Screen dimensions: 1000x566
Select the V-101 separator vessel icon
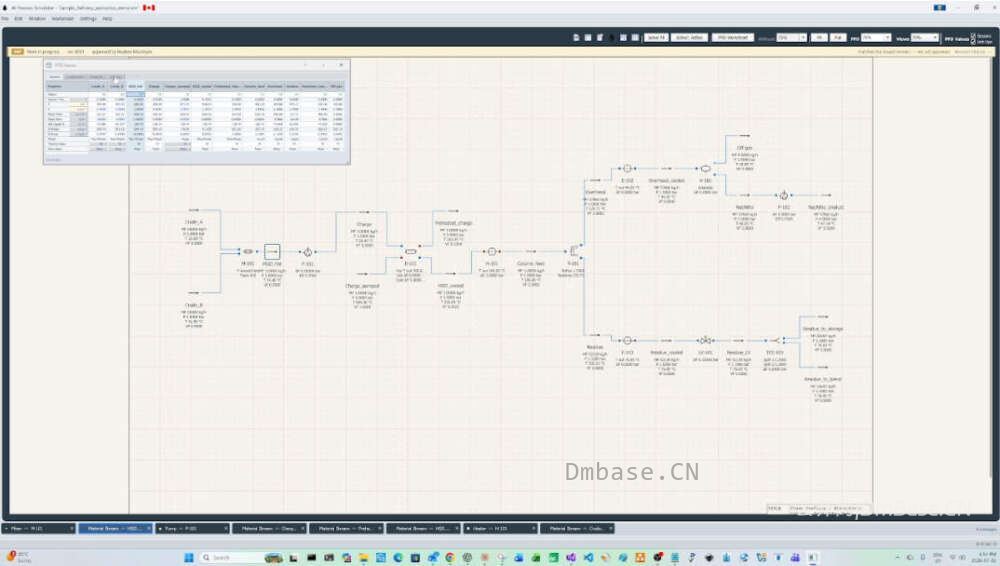pyautogui.click(x=705, y=168)
